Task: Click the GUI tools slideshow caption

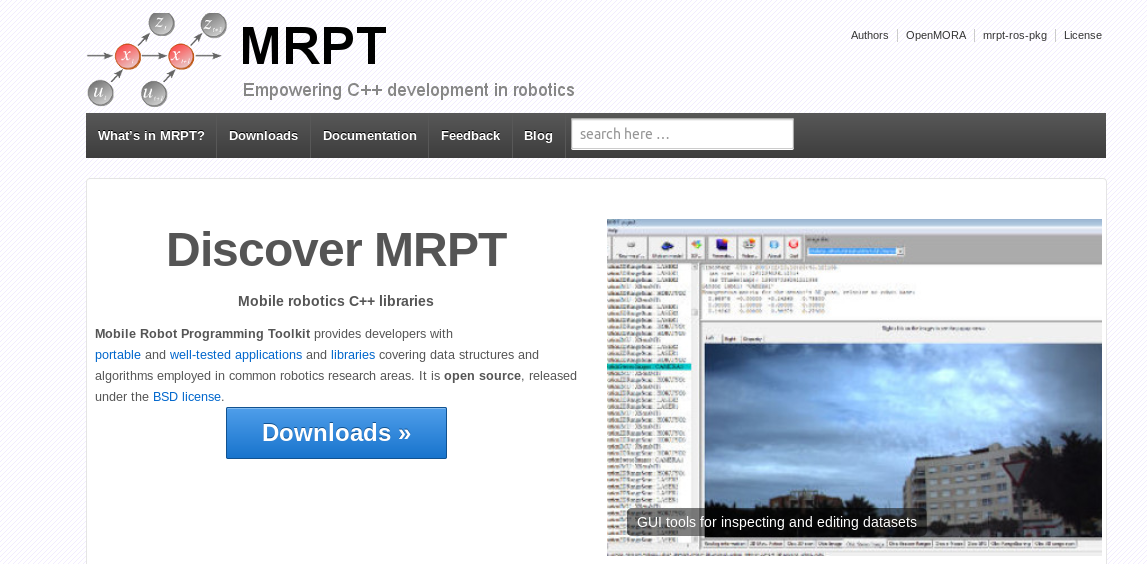Action: click(x=776, y=522)
